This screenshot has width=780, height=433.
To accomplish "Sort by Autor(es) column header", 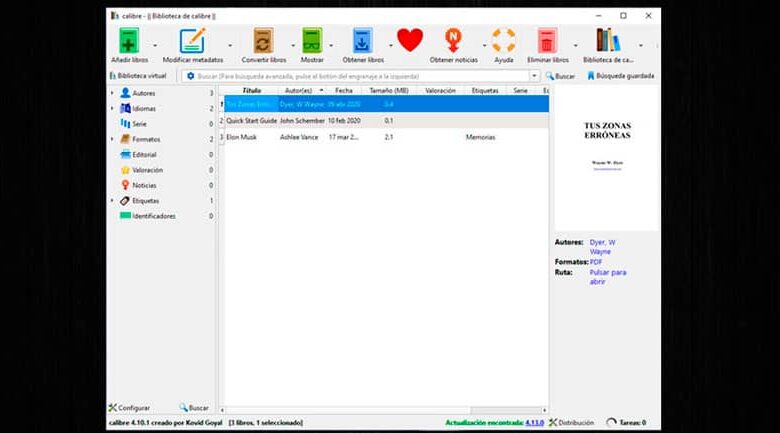I will 301,91.
